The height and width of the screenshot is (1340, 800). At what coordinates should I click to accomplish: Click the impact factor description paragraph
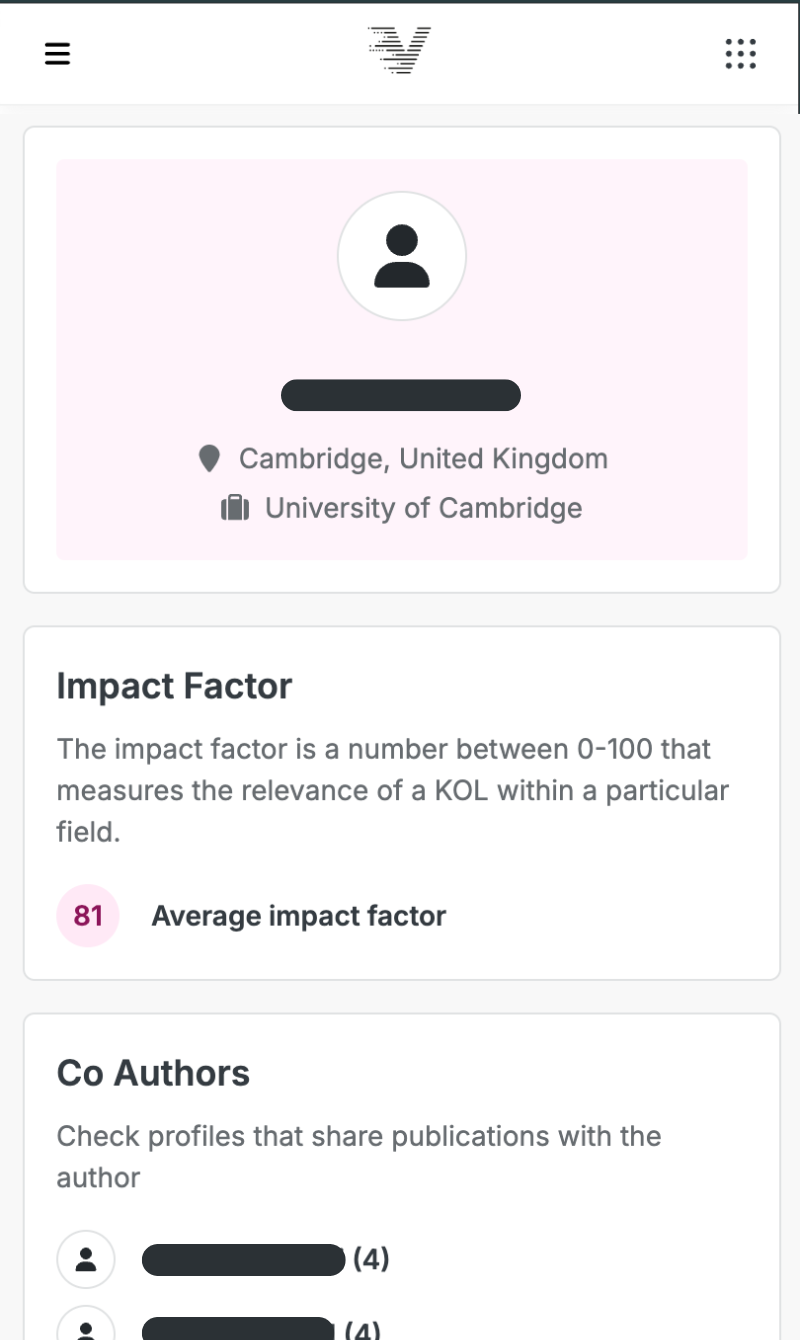pyautogui.click(x=392, y=790)
